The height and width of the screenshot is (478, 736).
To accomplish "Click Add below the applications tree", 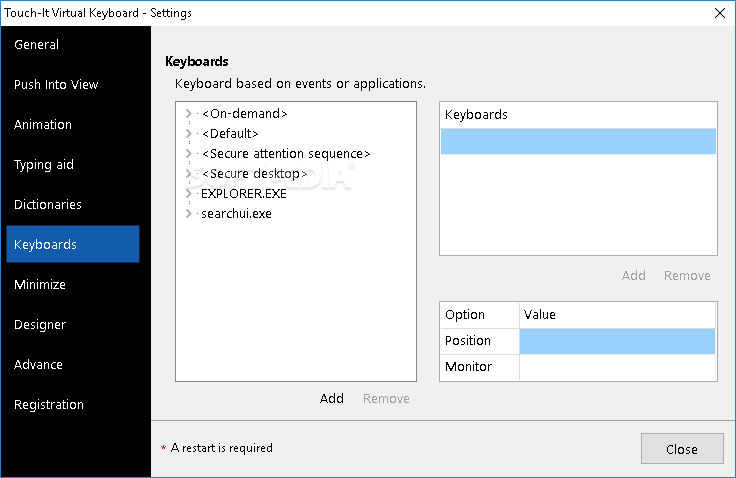I will click(332, 399).
